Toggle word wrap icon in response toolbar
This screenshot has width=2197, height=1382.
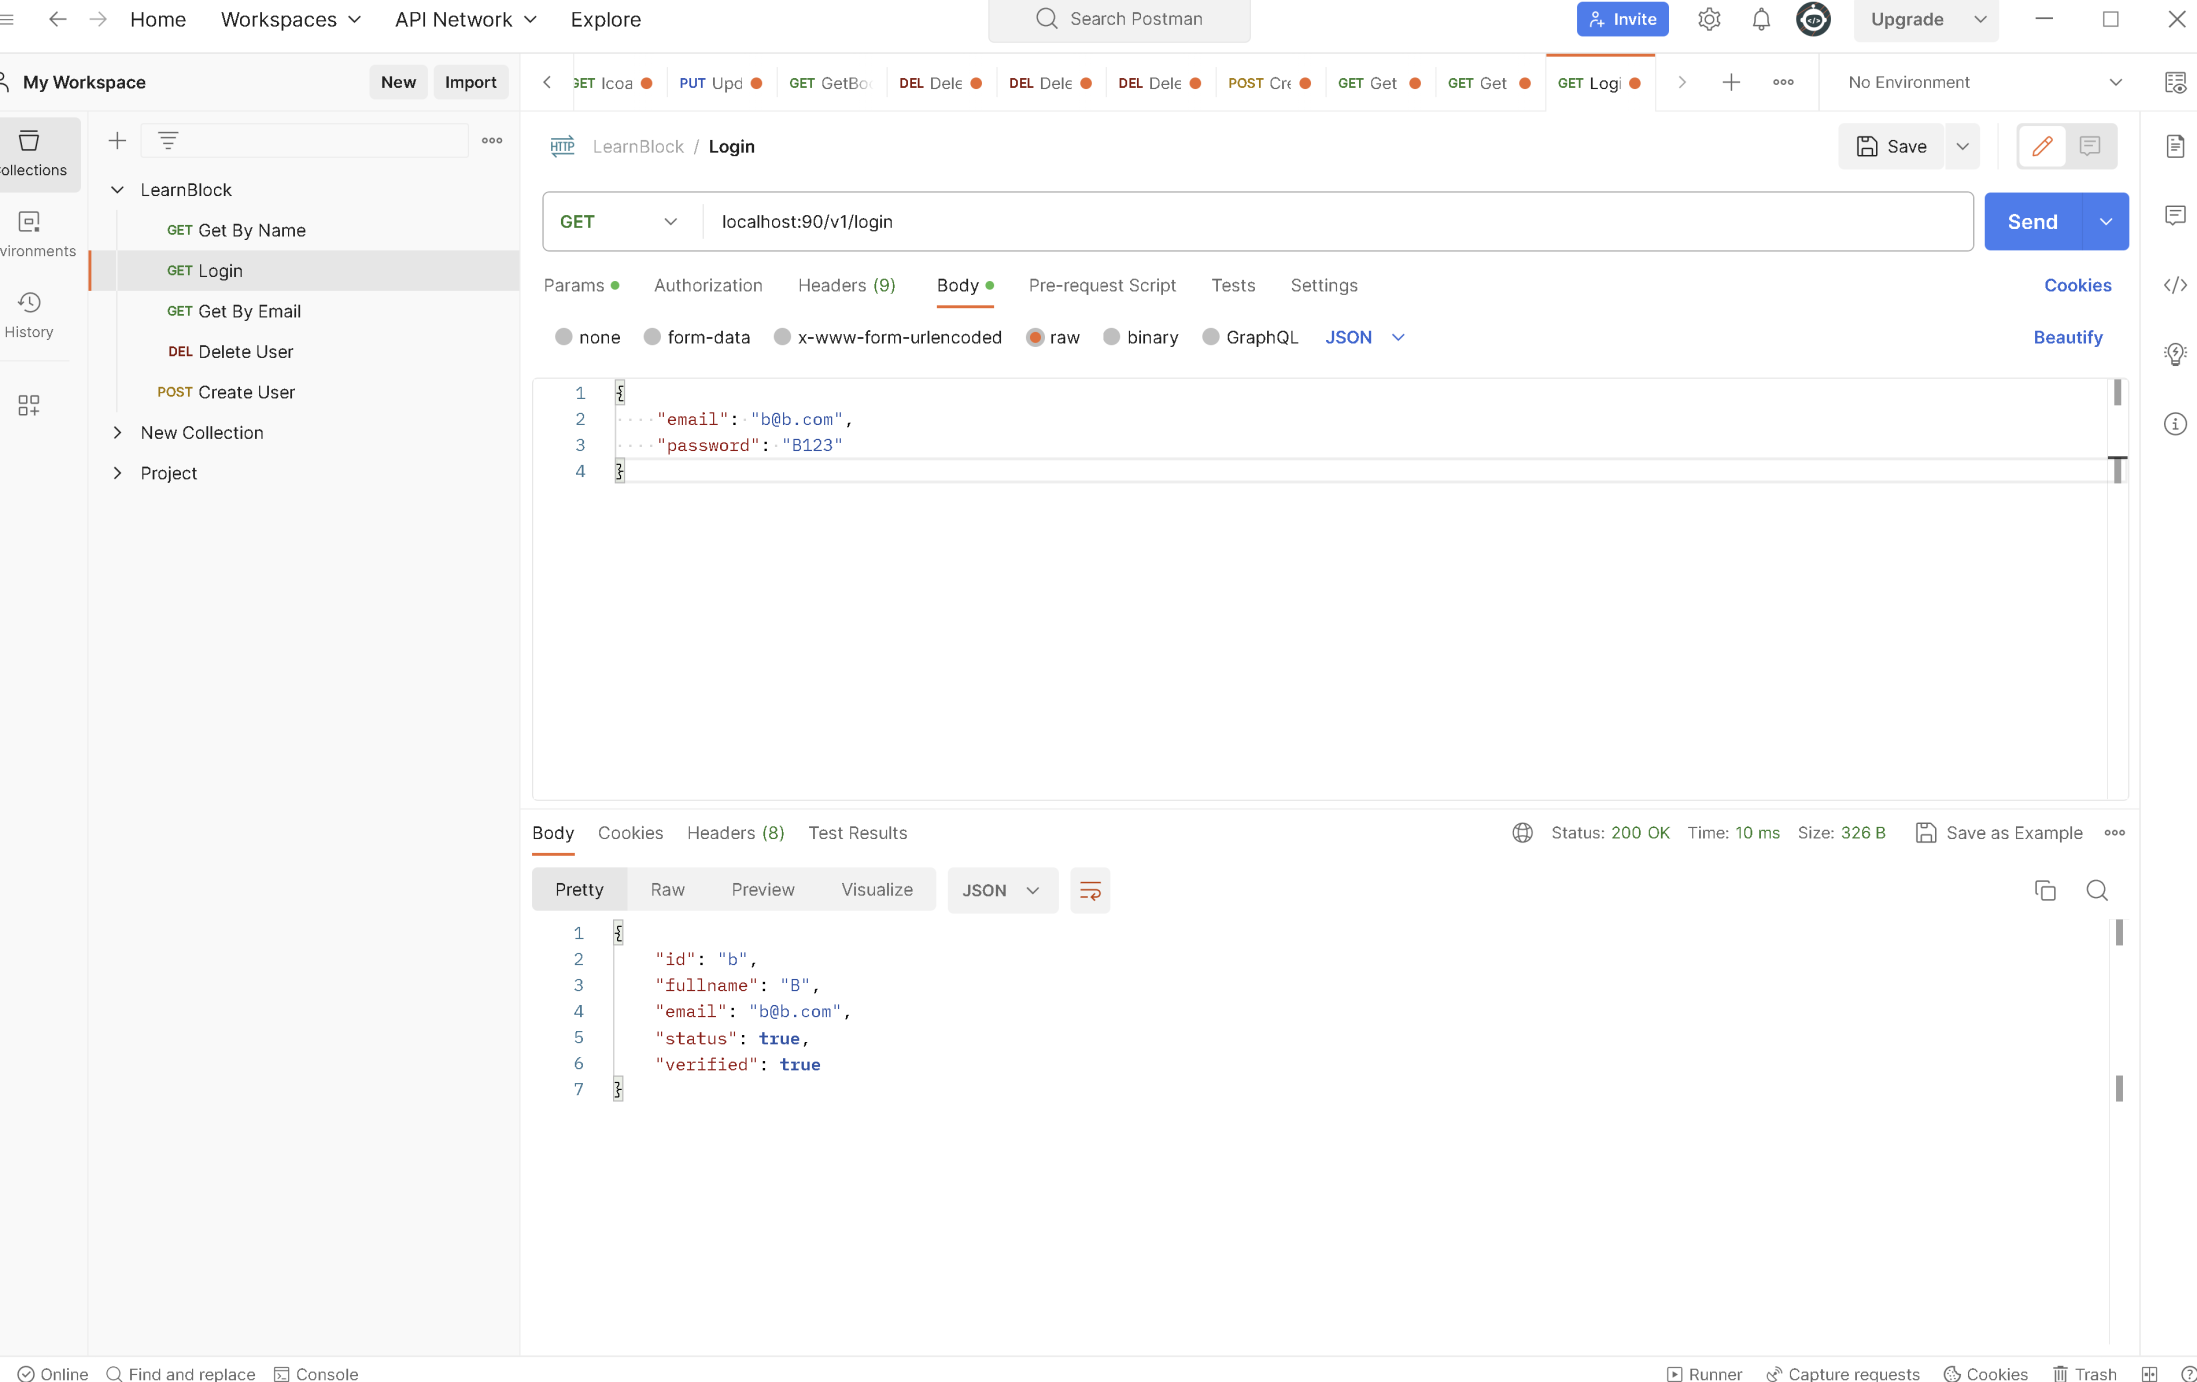pos(1090,890)
